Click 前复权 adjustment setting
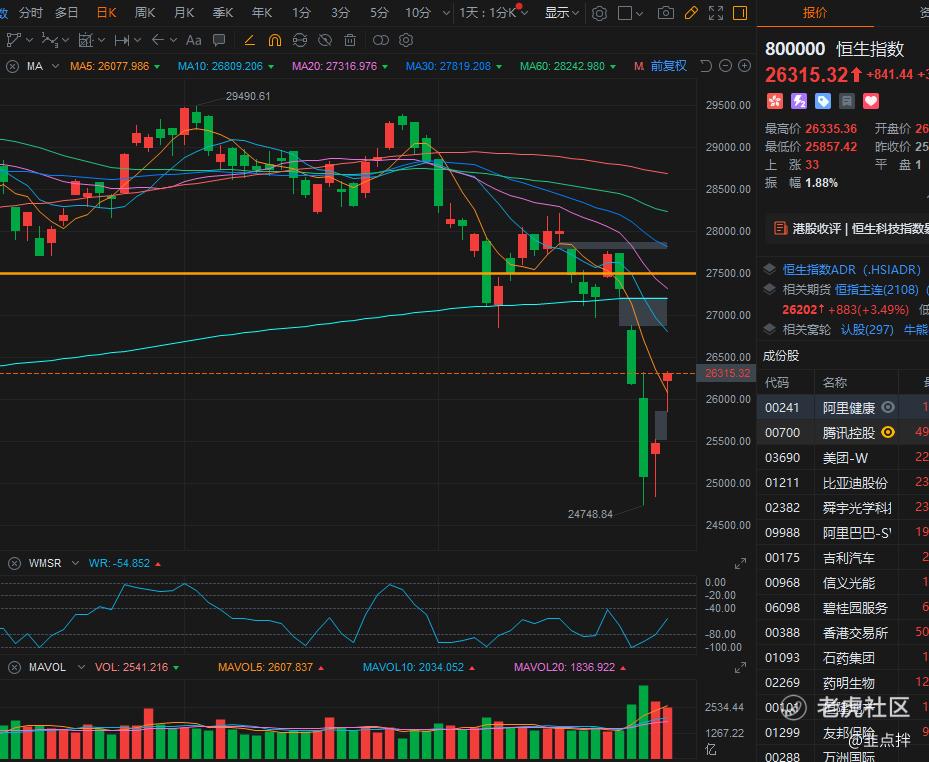Image resolution: width=929 pixels, height=762 pixels. click(668, 66)
